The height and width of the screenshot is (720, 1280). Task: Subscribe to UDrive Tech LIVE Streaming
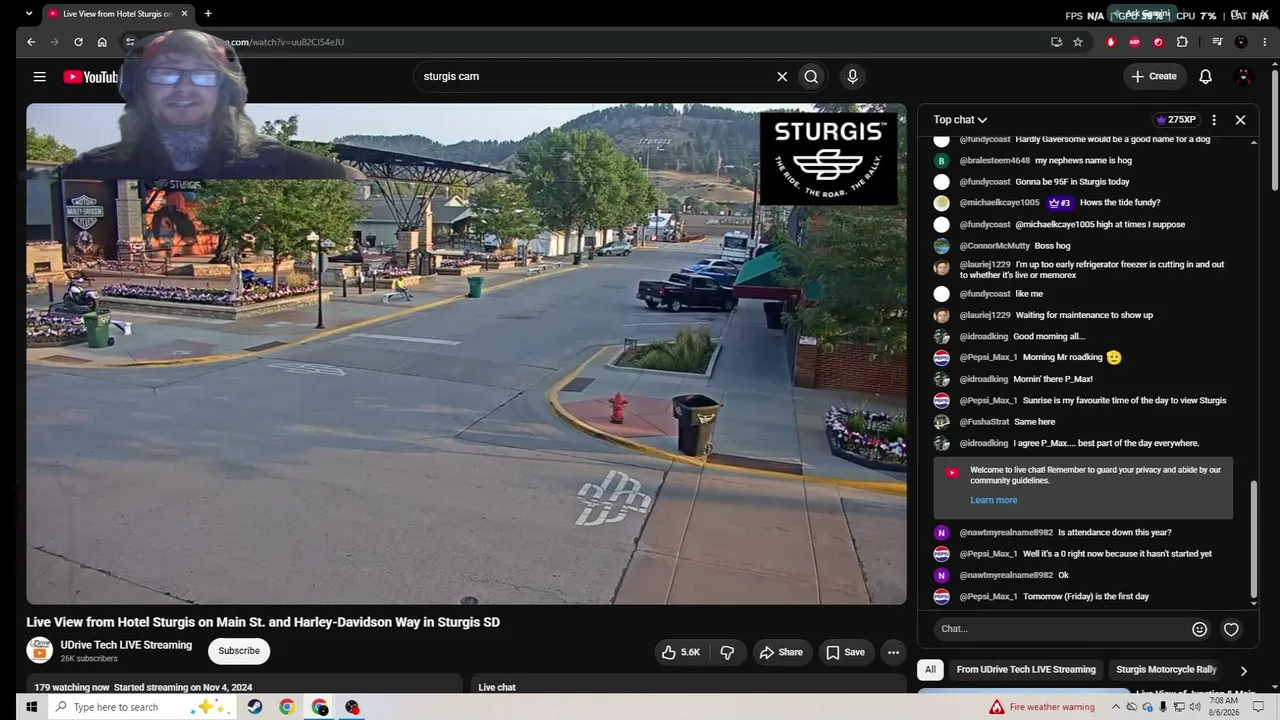pos(239,651)
